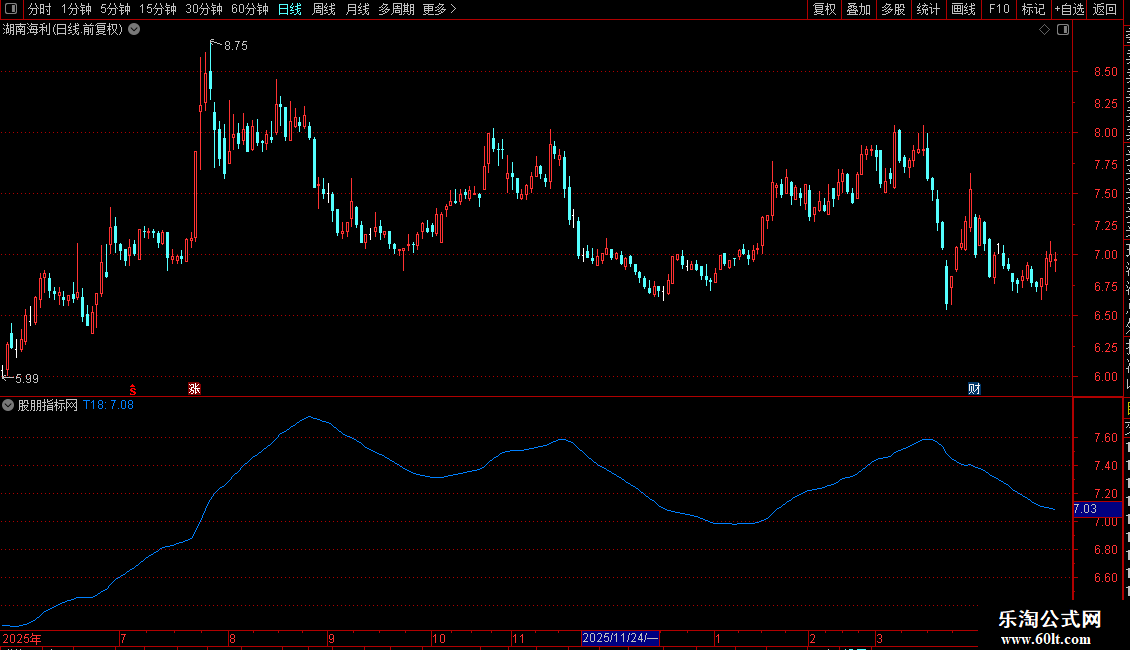Click the 返回 back button
Image resolution: width=1130 pixels, height=650 pixels.
(1104, 9)
